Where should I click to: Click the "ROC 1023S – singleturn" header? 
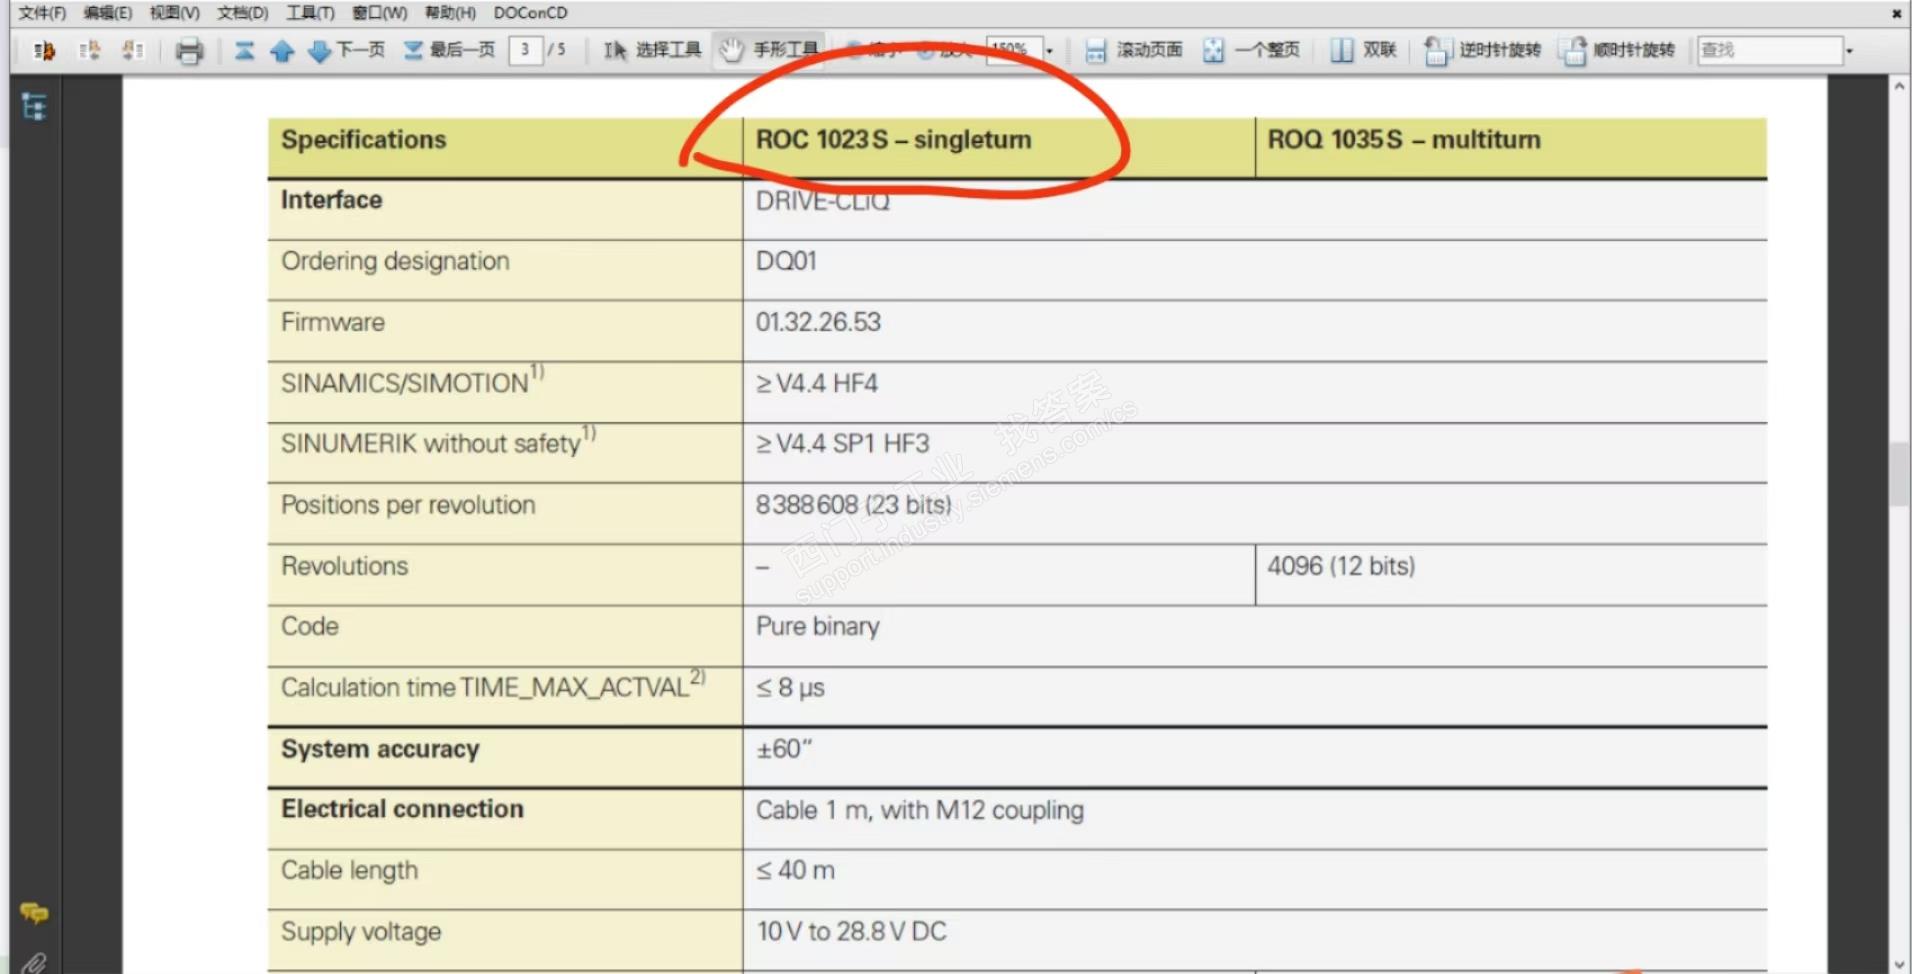pyautogui.click(x=893, y=140)
